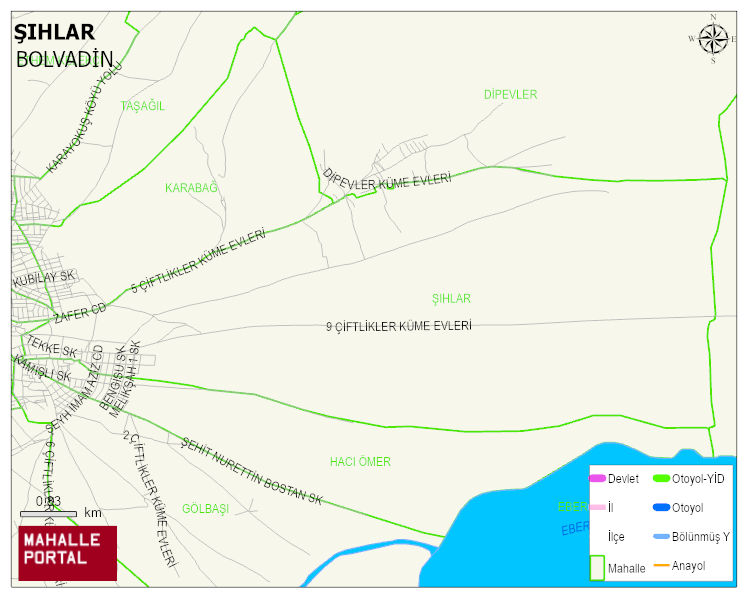
Task: Click the İlçe legend label
Action: point(617,537)
